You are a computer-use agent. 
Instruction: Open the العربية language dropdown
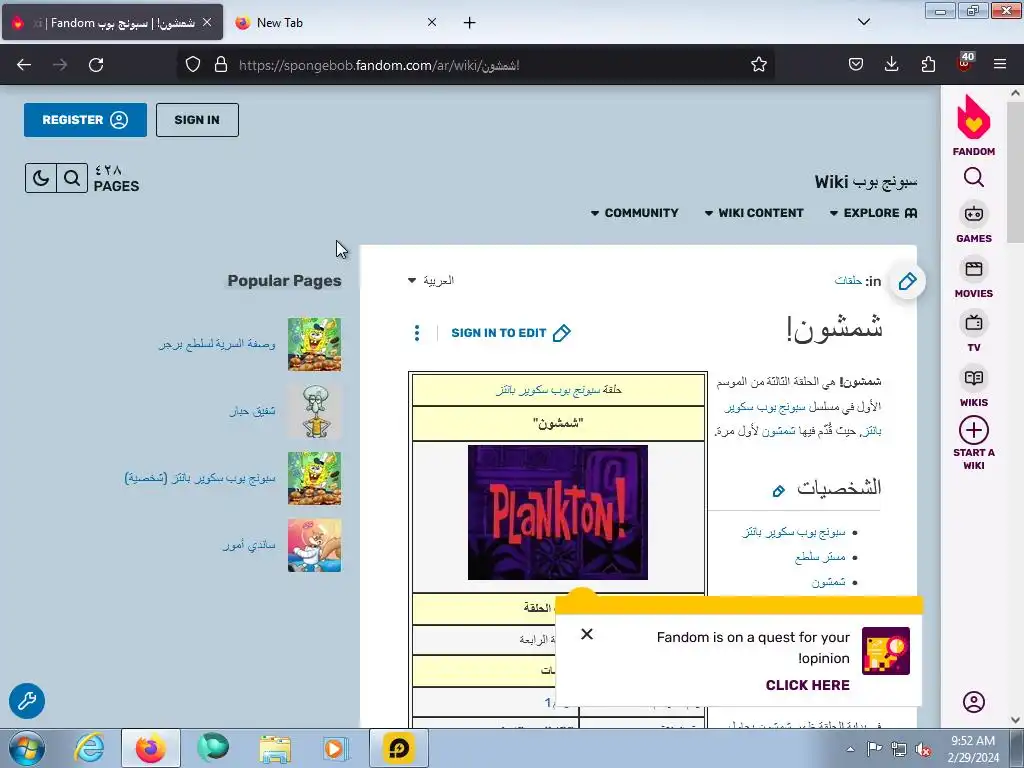pyautogui.click(x=430, y=280)
